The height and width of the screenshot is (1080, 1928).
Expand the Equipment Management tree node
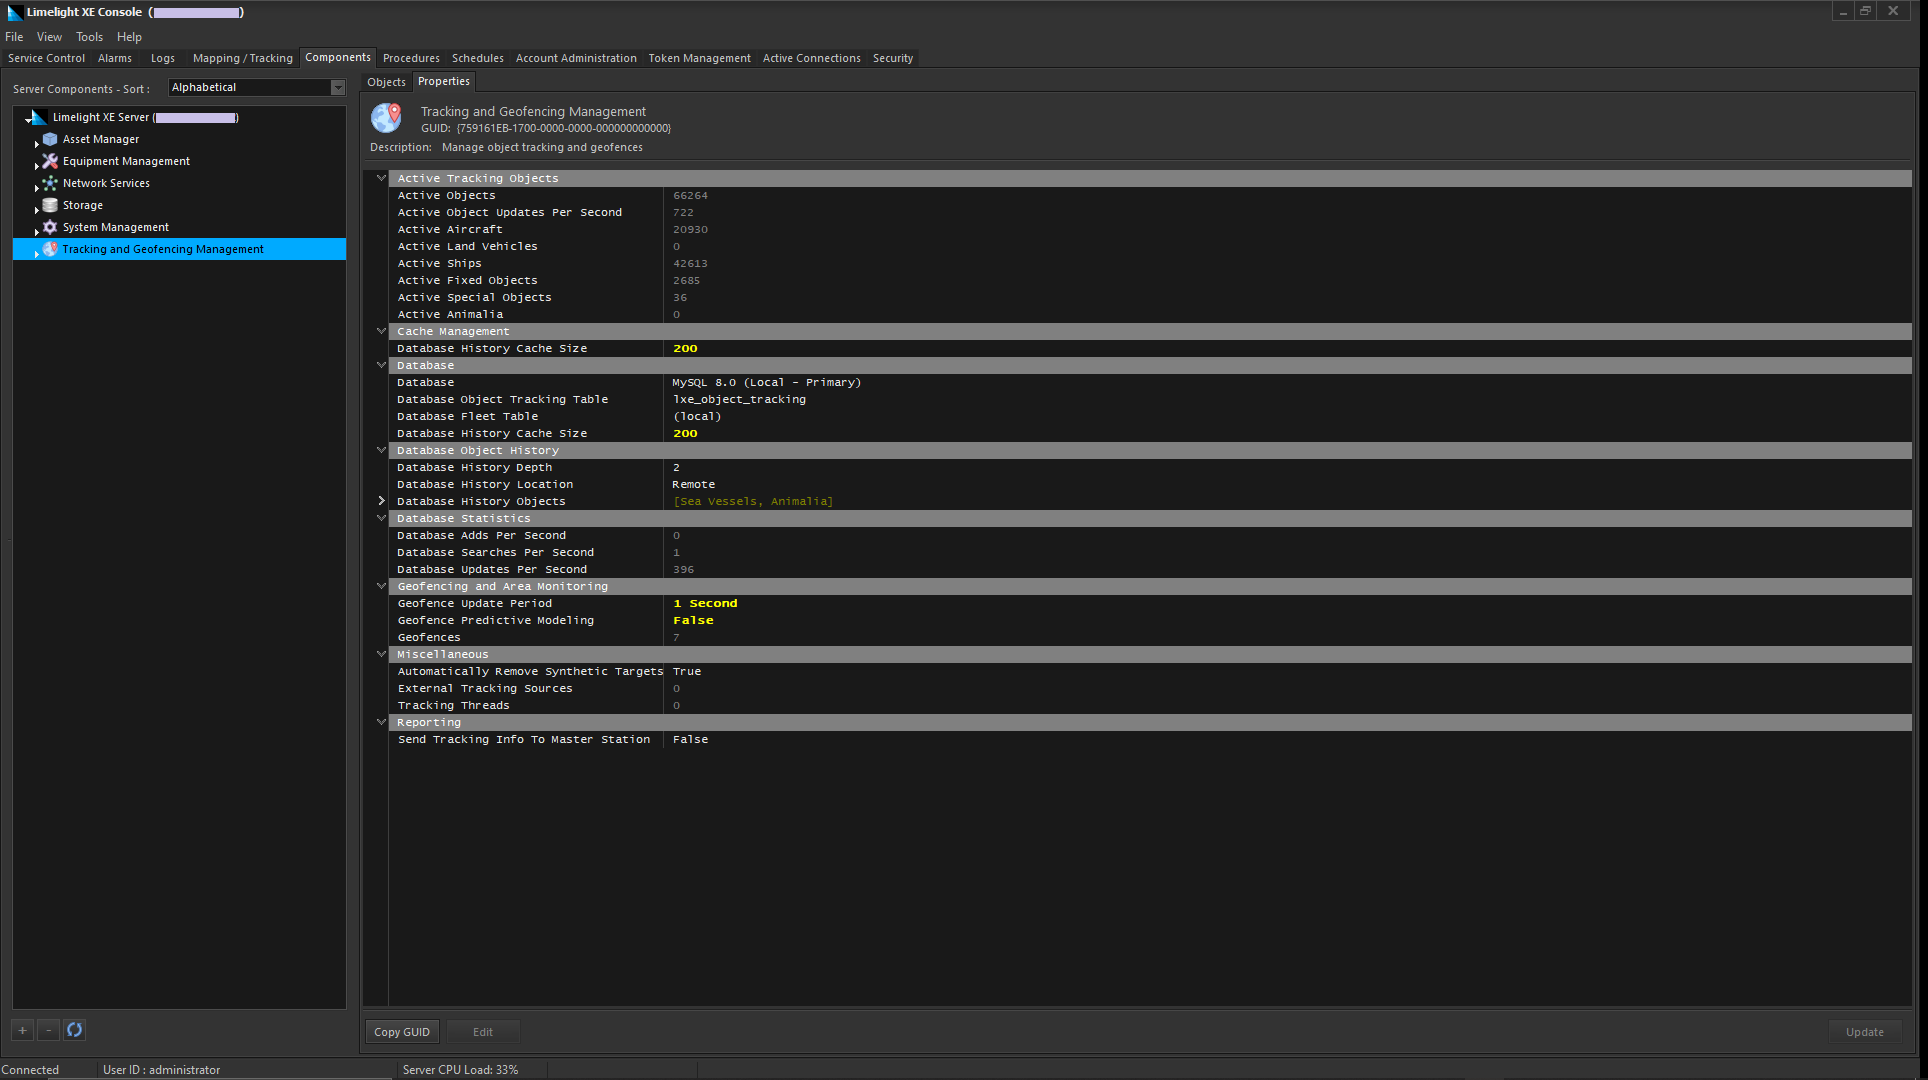36,165
